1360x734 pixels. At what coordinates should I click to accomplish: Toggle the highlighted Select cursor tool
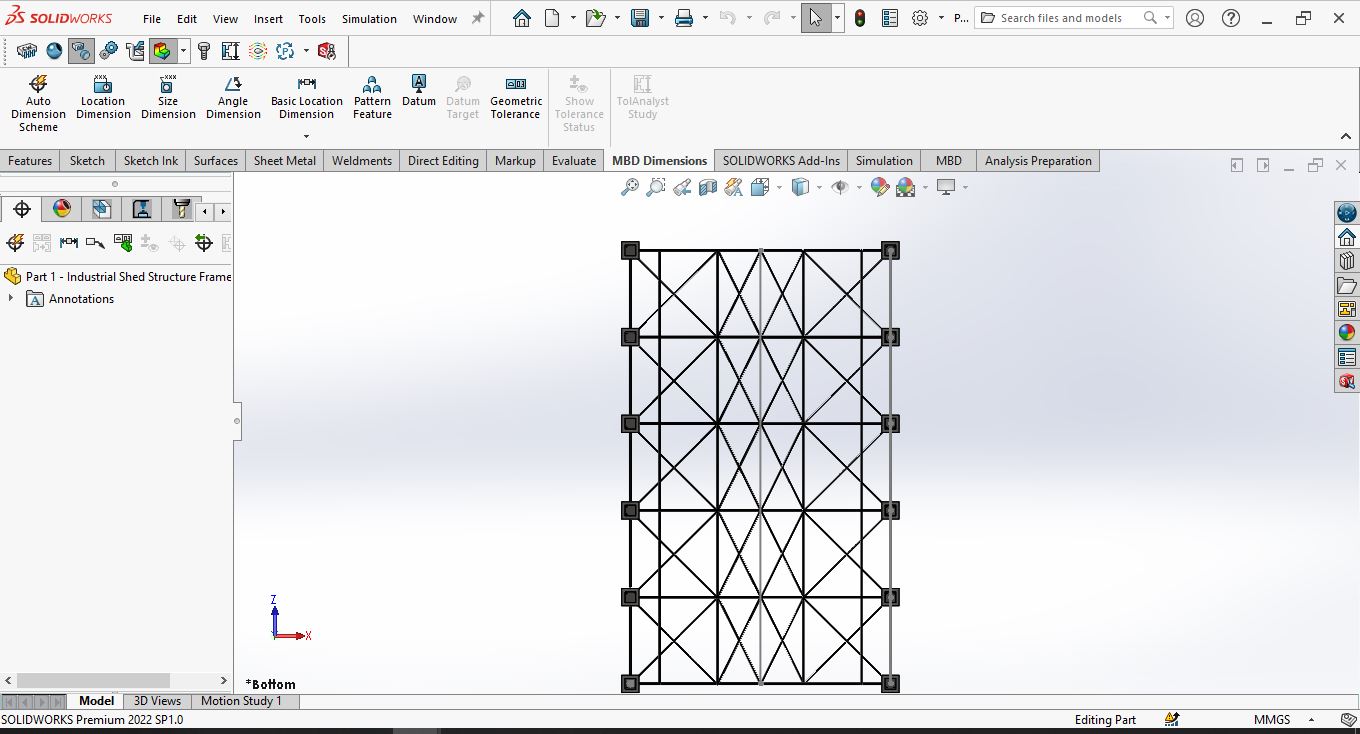coord(816,18)
